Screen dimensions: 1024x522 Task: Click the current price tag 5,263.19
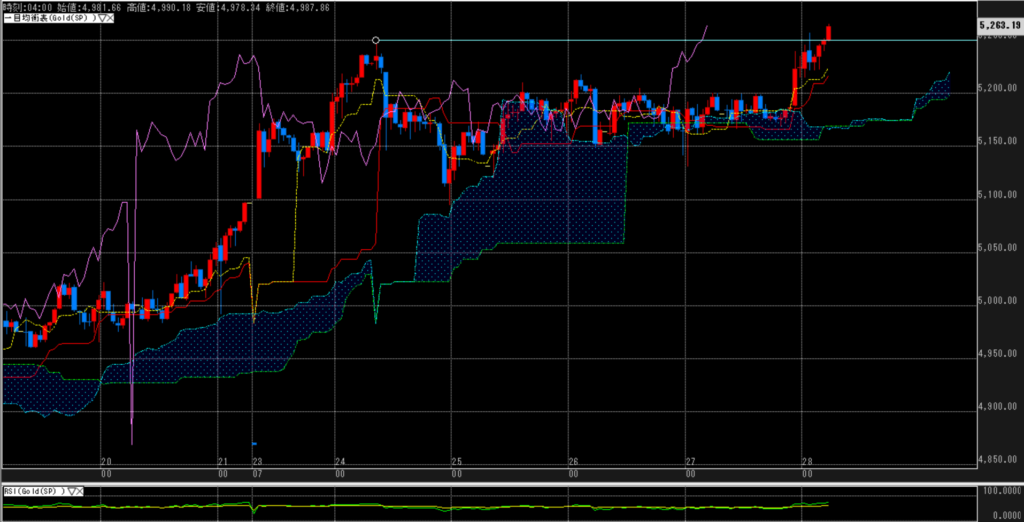pyautogui.click(x=1000, y=23)
